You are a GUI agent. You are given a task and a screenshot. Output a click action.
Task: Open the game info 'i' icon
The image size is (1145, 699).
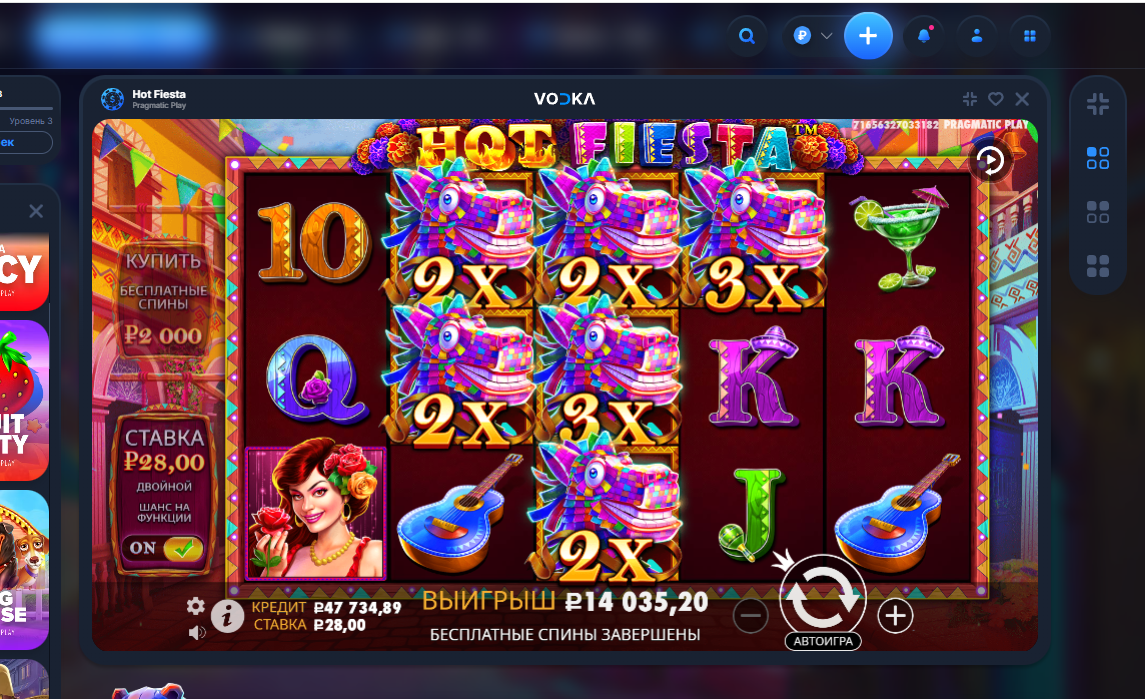pos(227,617)
